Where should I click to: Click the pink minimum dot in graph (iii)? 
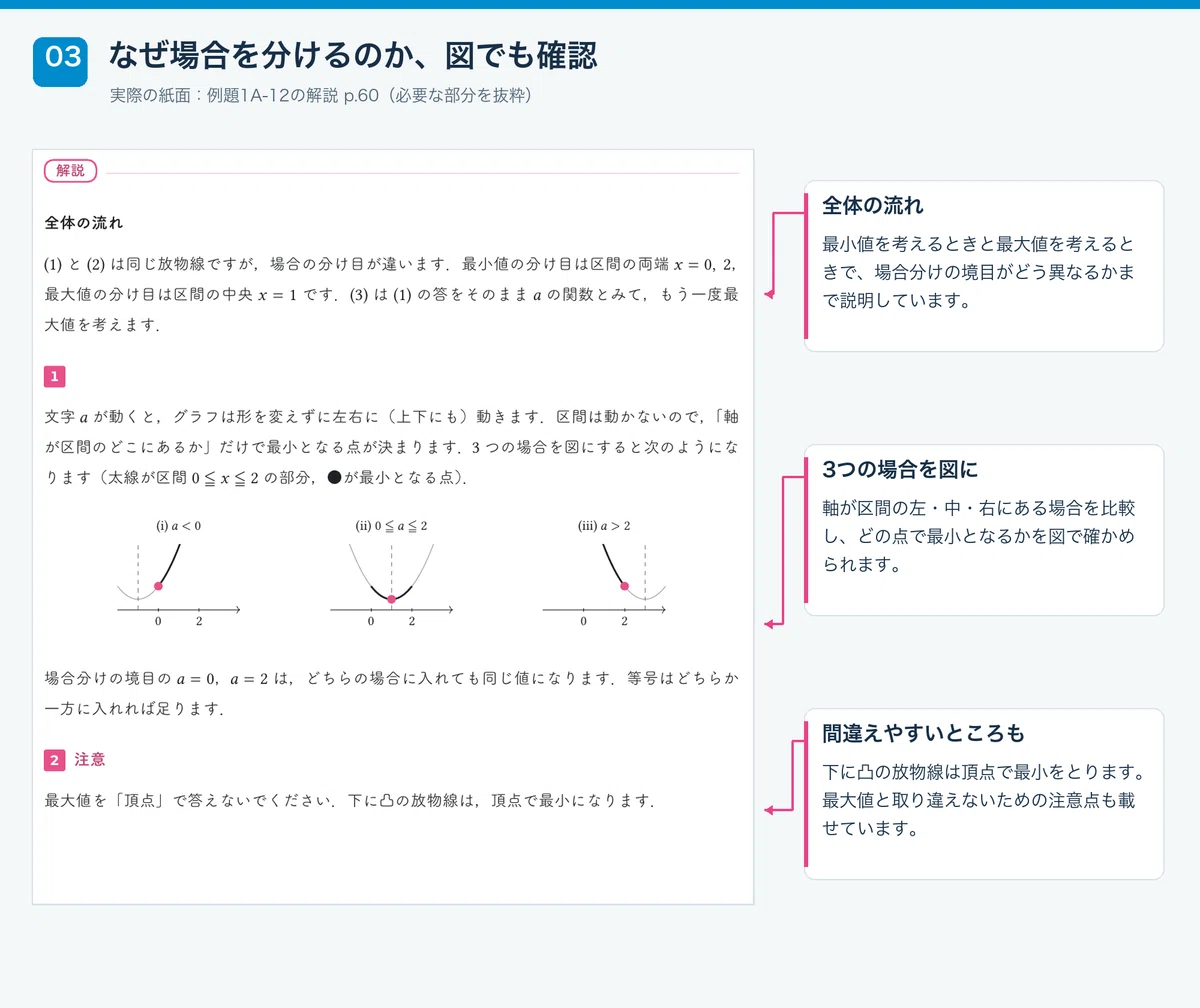[624, 586]
